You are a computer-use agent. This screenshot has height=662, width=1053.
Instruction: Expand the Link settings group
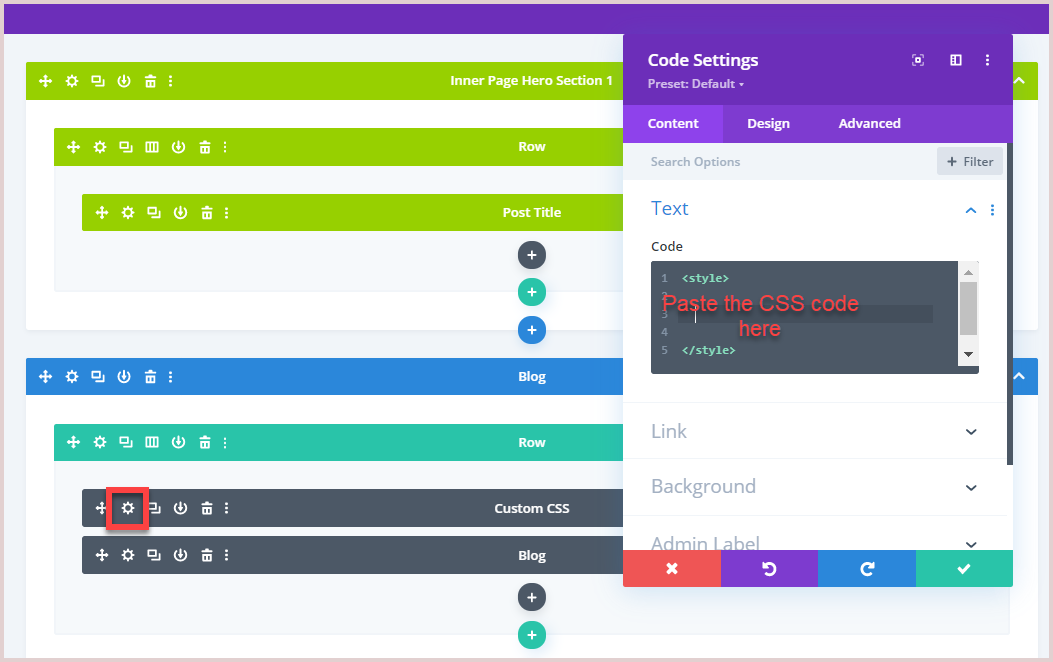(x=815, y=431)
